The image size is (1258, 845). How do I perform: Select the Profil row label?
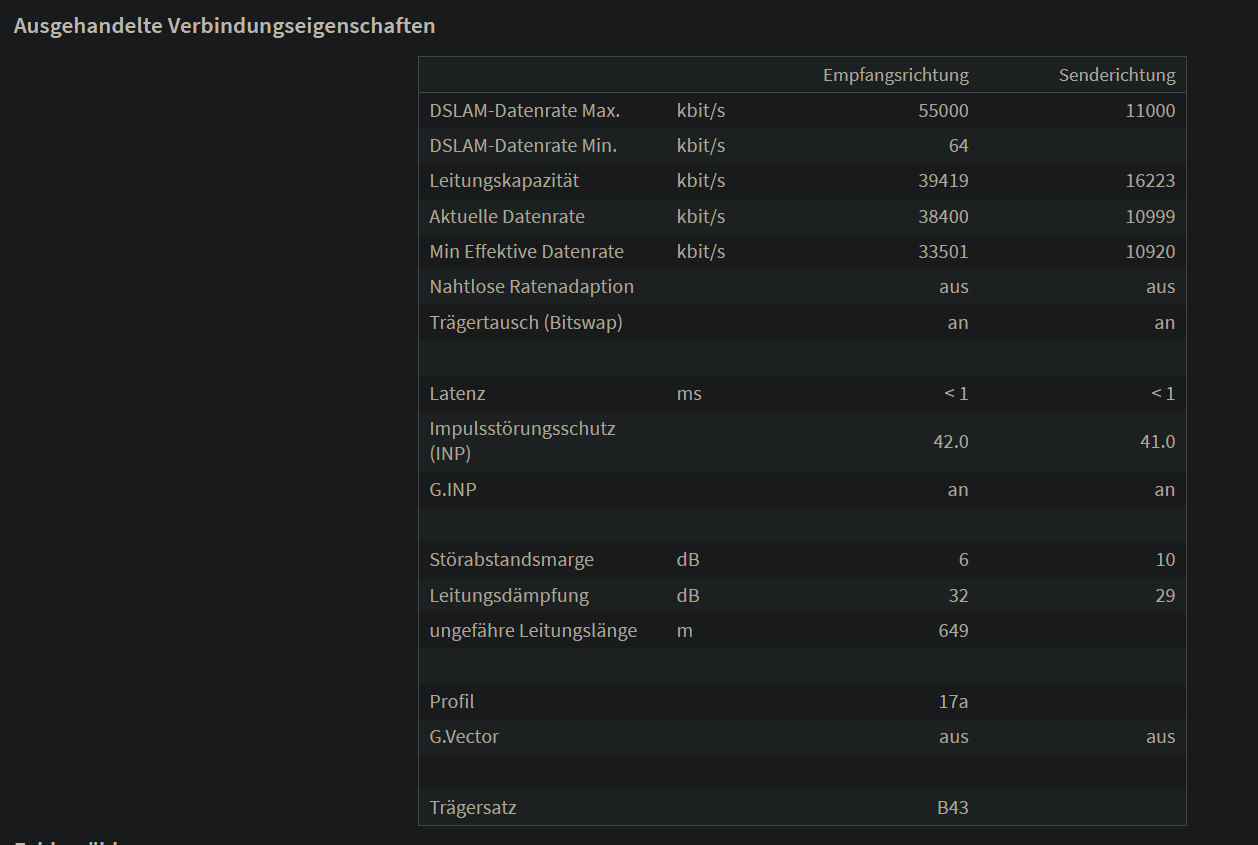(x=452, y=701)
